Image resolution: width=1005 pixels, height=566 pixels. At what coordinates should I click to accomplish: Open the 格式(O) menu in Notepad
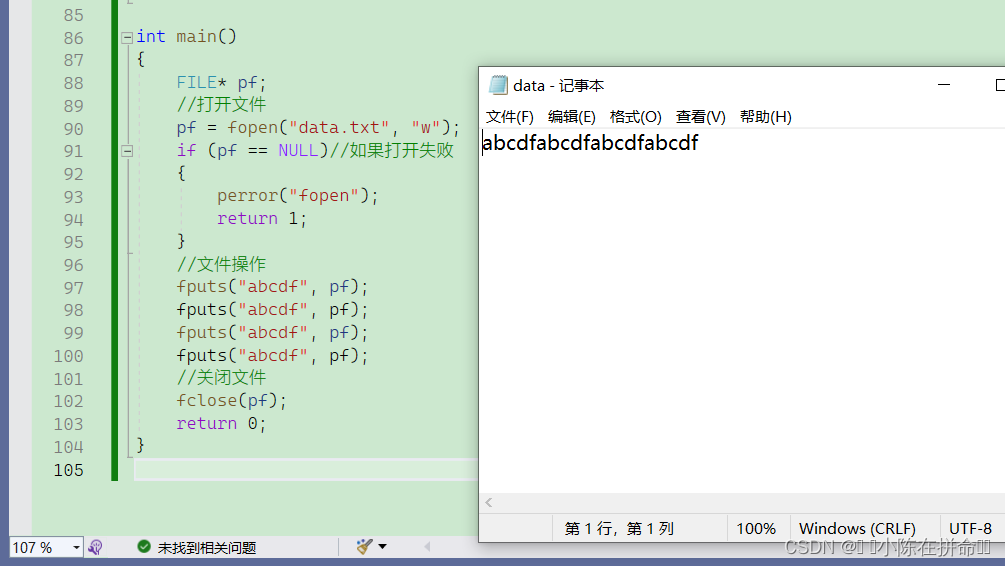pos(635,117)
